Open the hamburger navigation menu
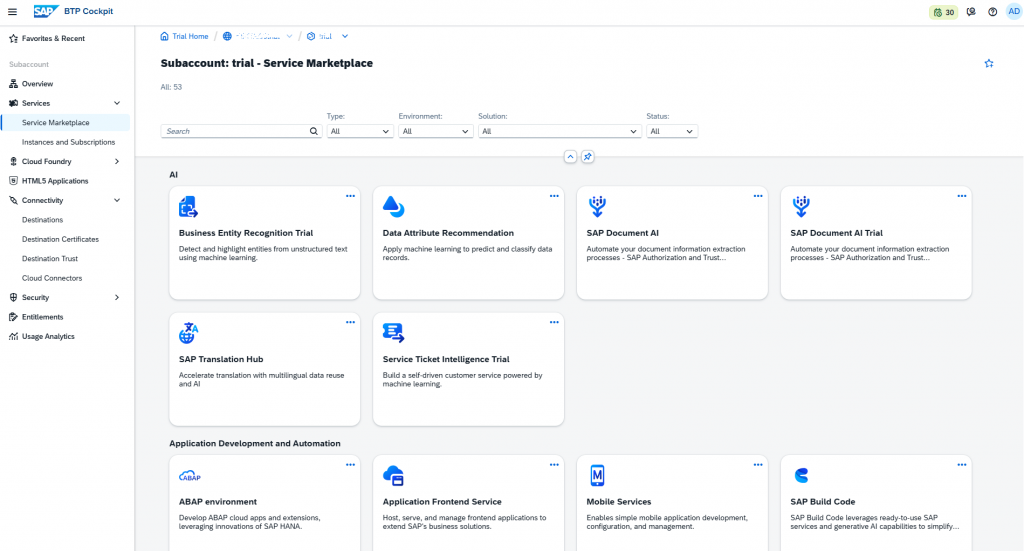1024x551 pixels. coord(12,12)
